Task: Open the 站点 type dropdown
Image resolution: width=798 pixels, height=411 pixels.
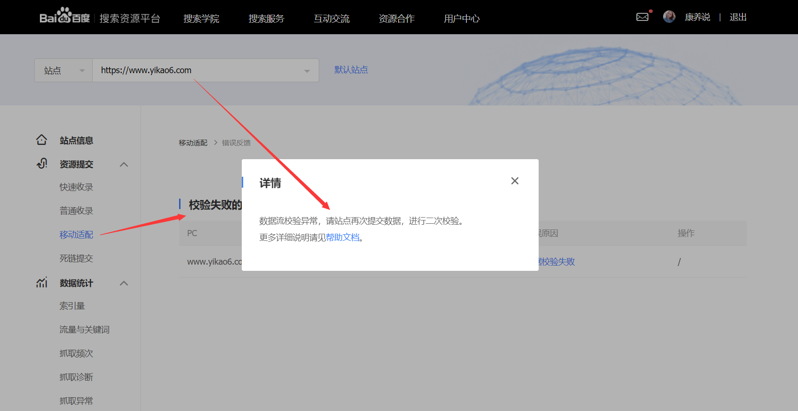Action: [63, 70]
